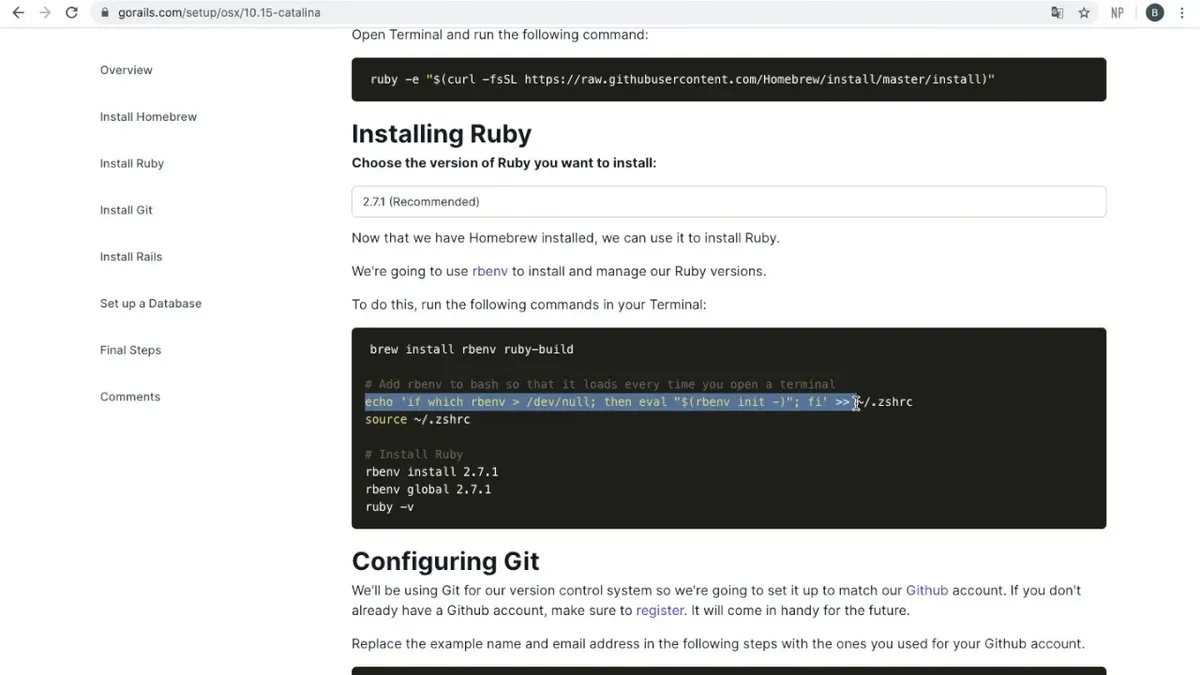Jump to Install Homebrew section

tap(148, 117)
